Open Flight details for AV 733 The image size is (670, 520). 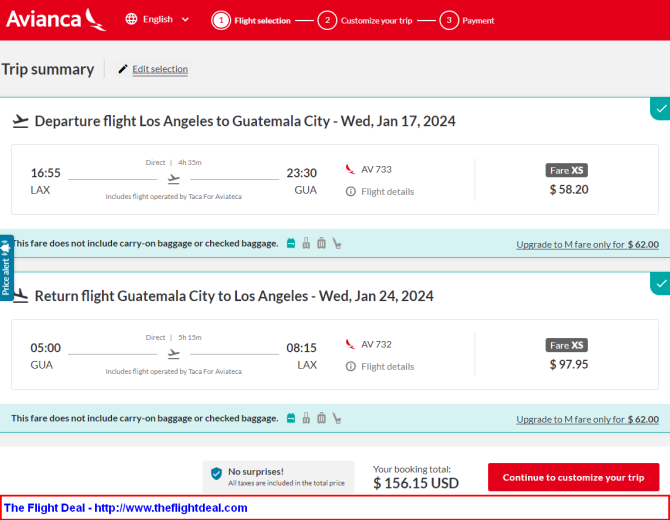(388, 191)
